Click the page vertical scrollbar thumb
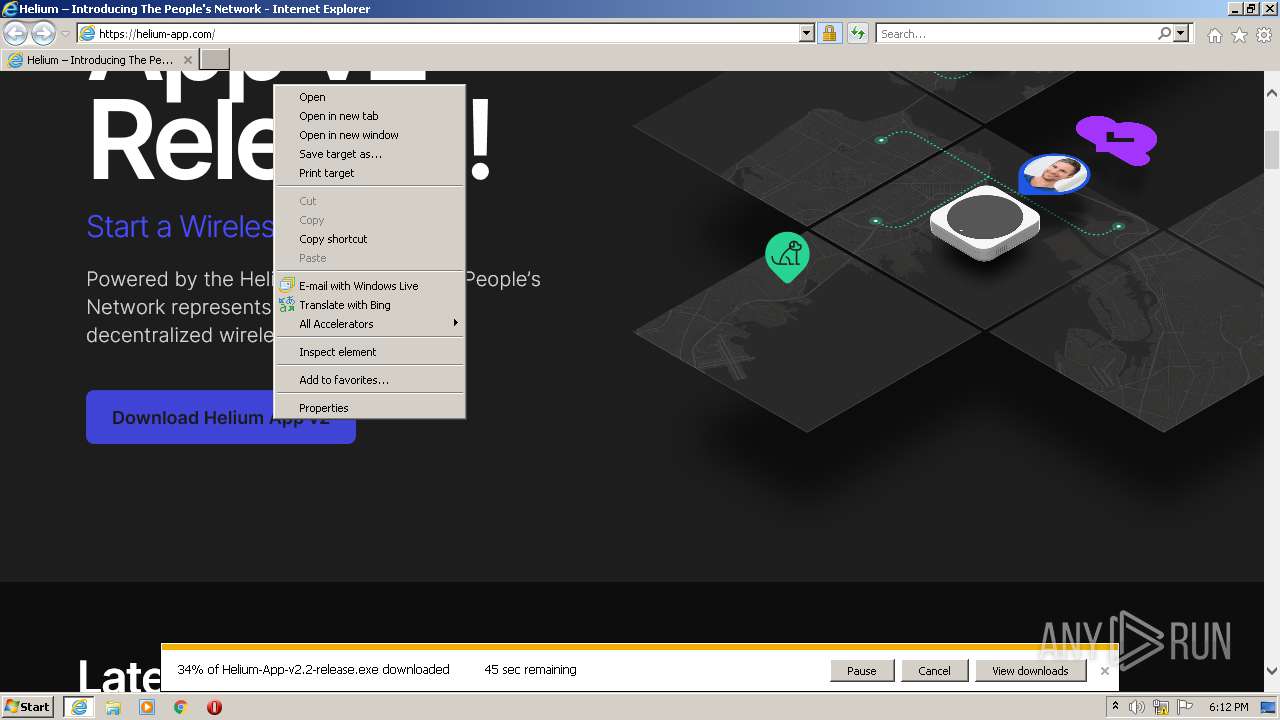Viewport: 1280px width, 720px height. click(x=1272, y=150)
